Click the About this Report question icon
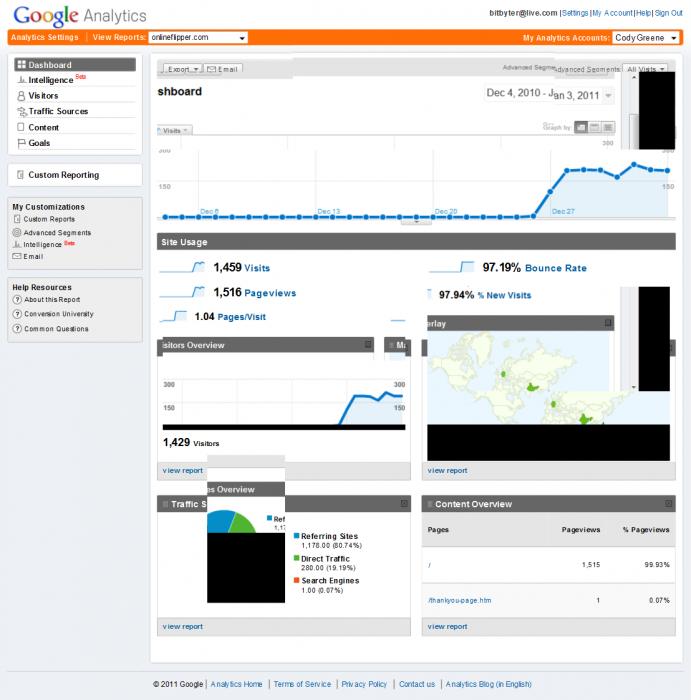This screenshot has width=691, height=700. point(17,300)
